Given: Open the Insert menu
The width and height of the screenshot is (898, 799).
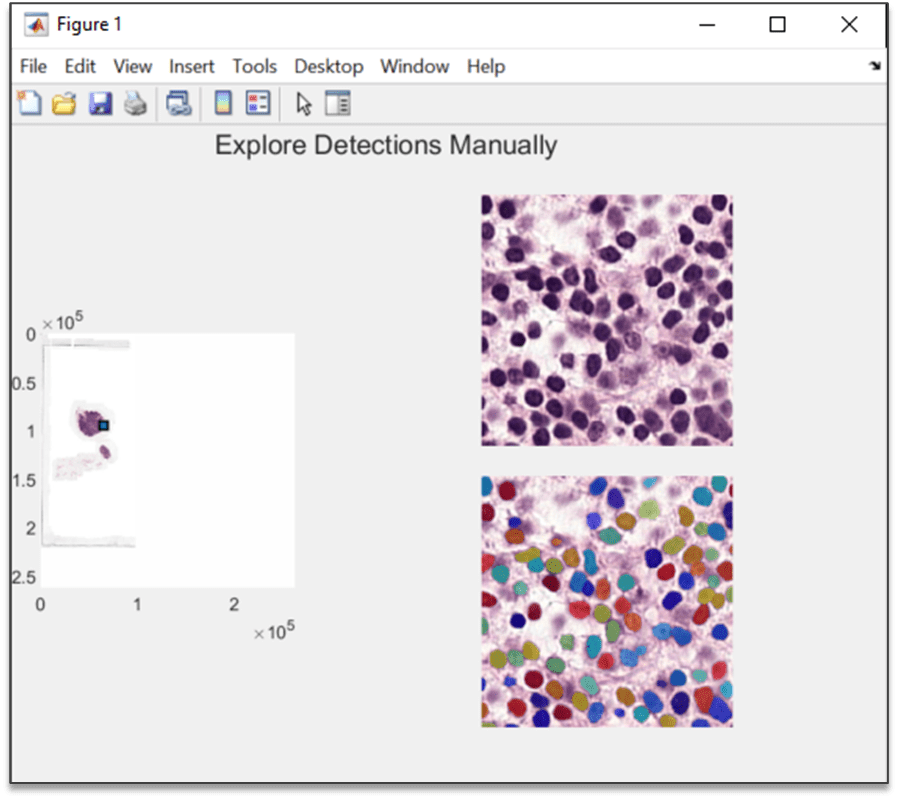Looking at the screenshot, I should click(x=191, y=66).
